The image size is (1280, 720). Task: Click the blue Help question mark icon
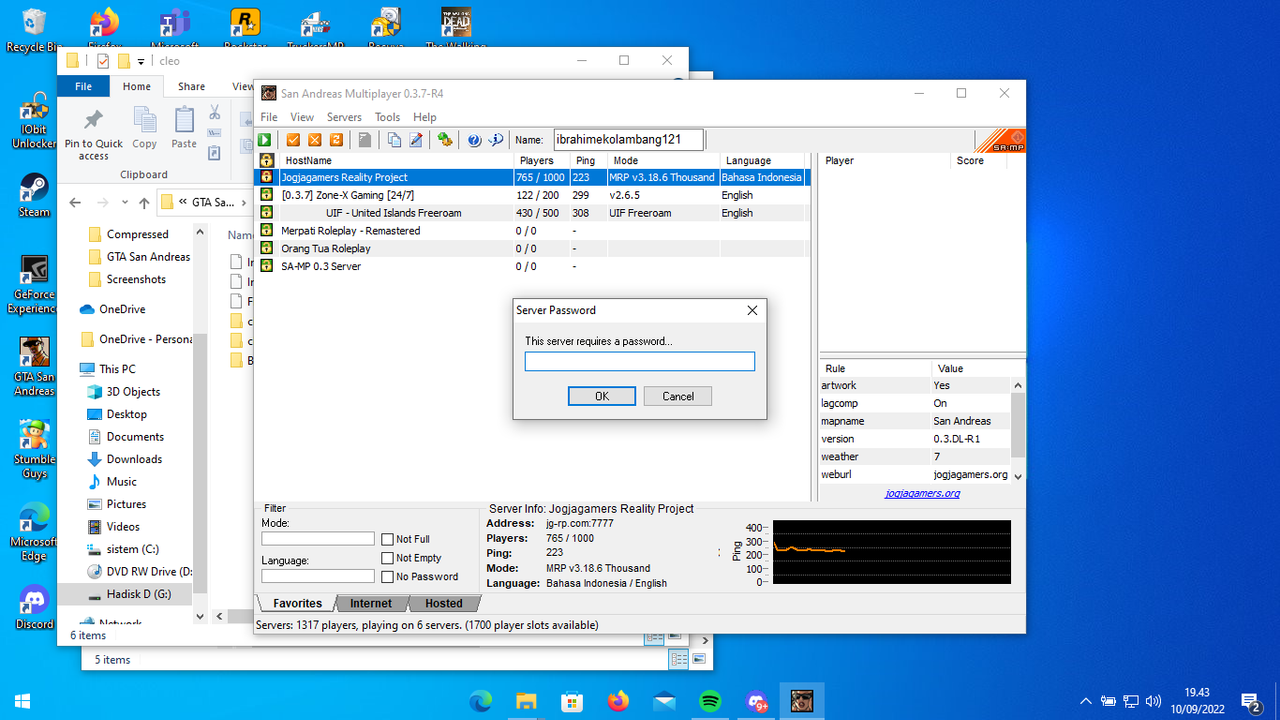point(474,140)
